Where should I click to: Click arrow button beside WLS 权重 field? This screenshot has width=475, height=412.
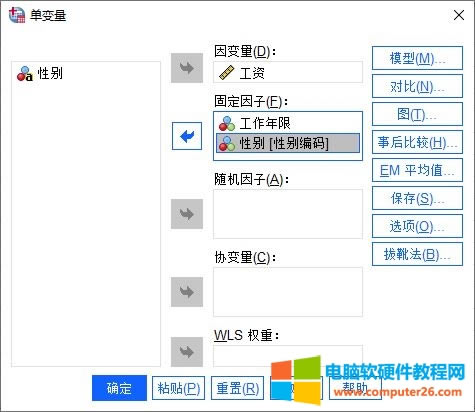tap(187, 352)
